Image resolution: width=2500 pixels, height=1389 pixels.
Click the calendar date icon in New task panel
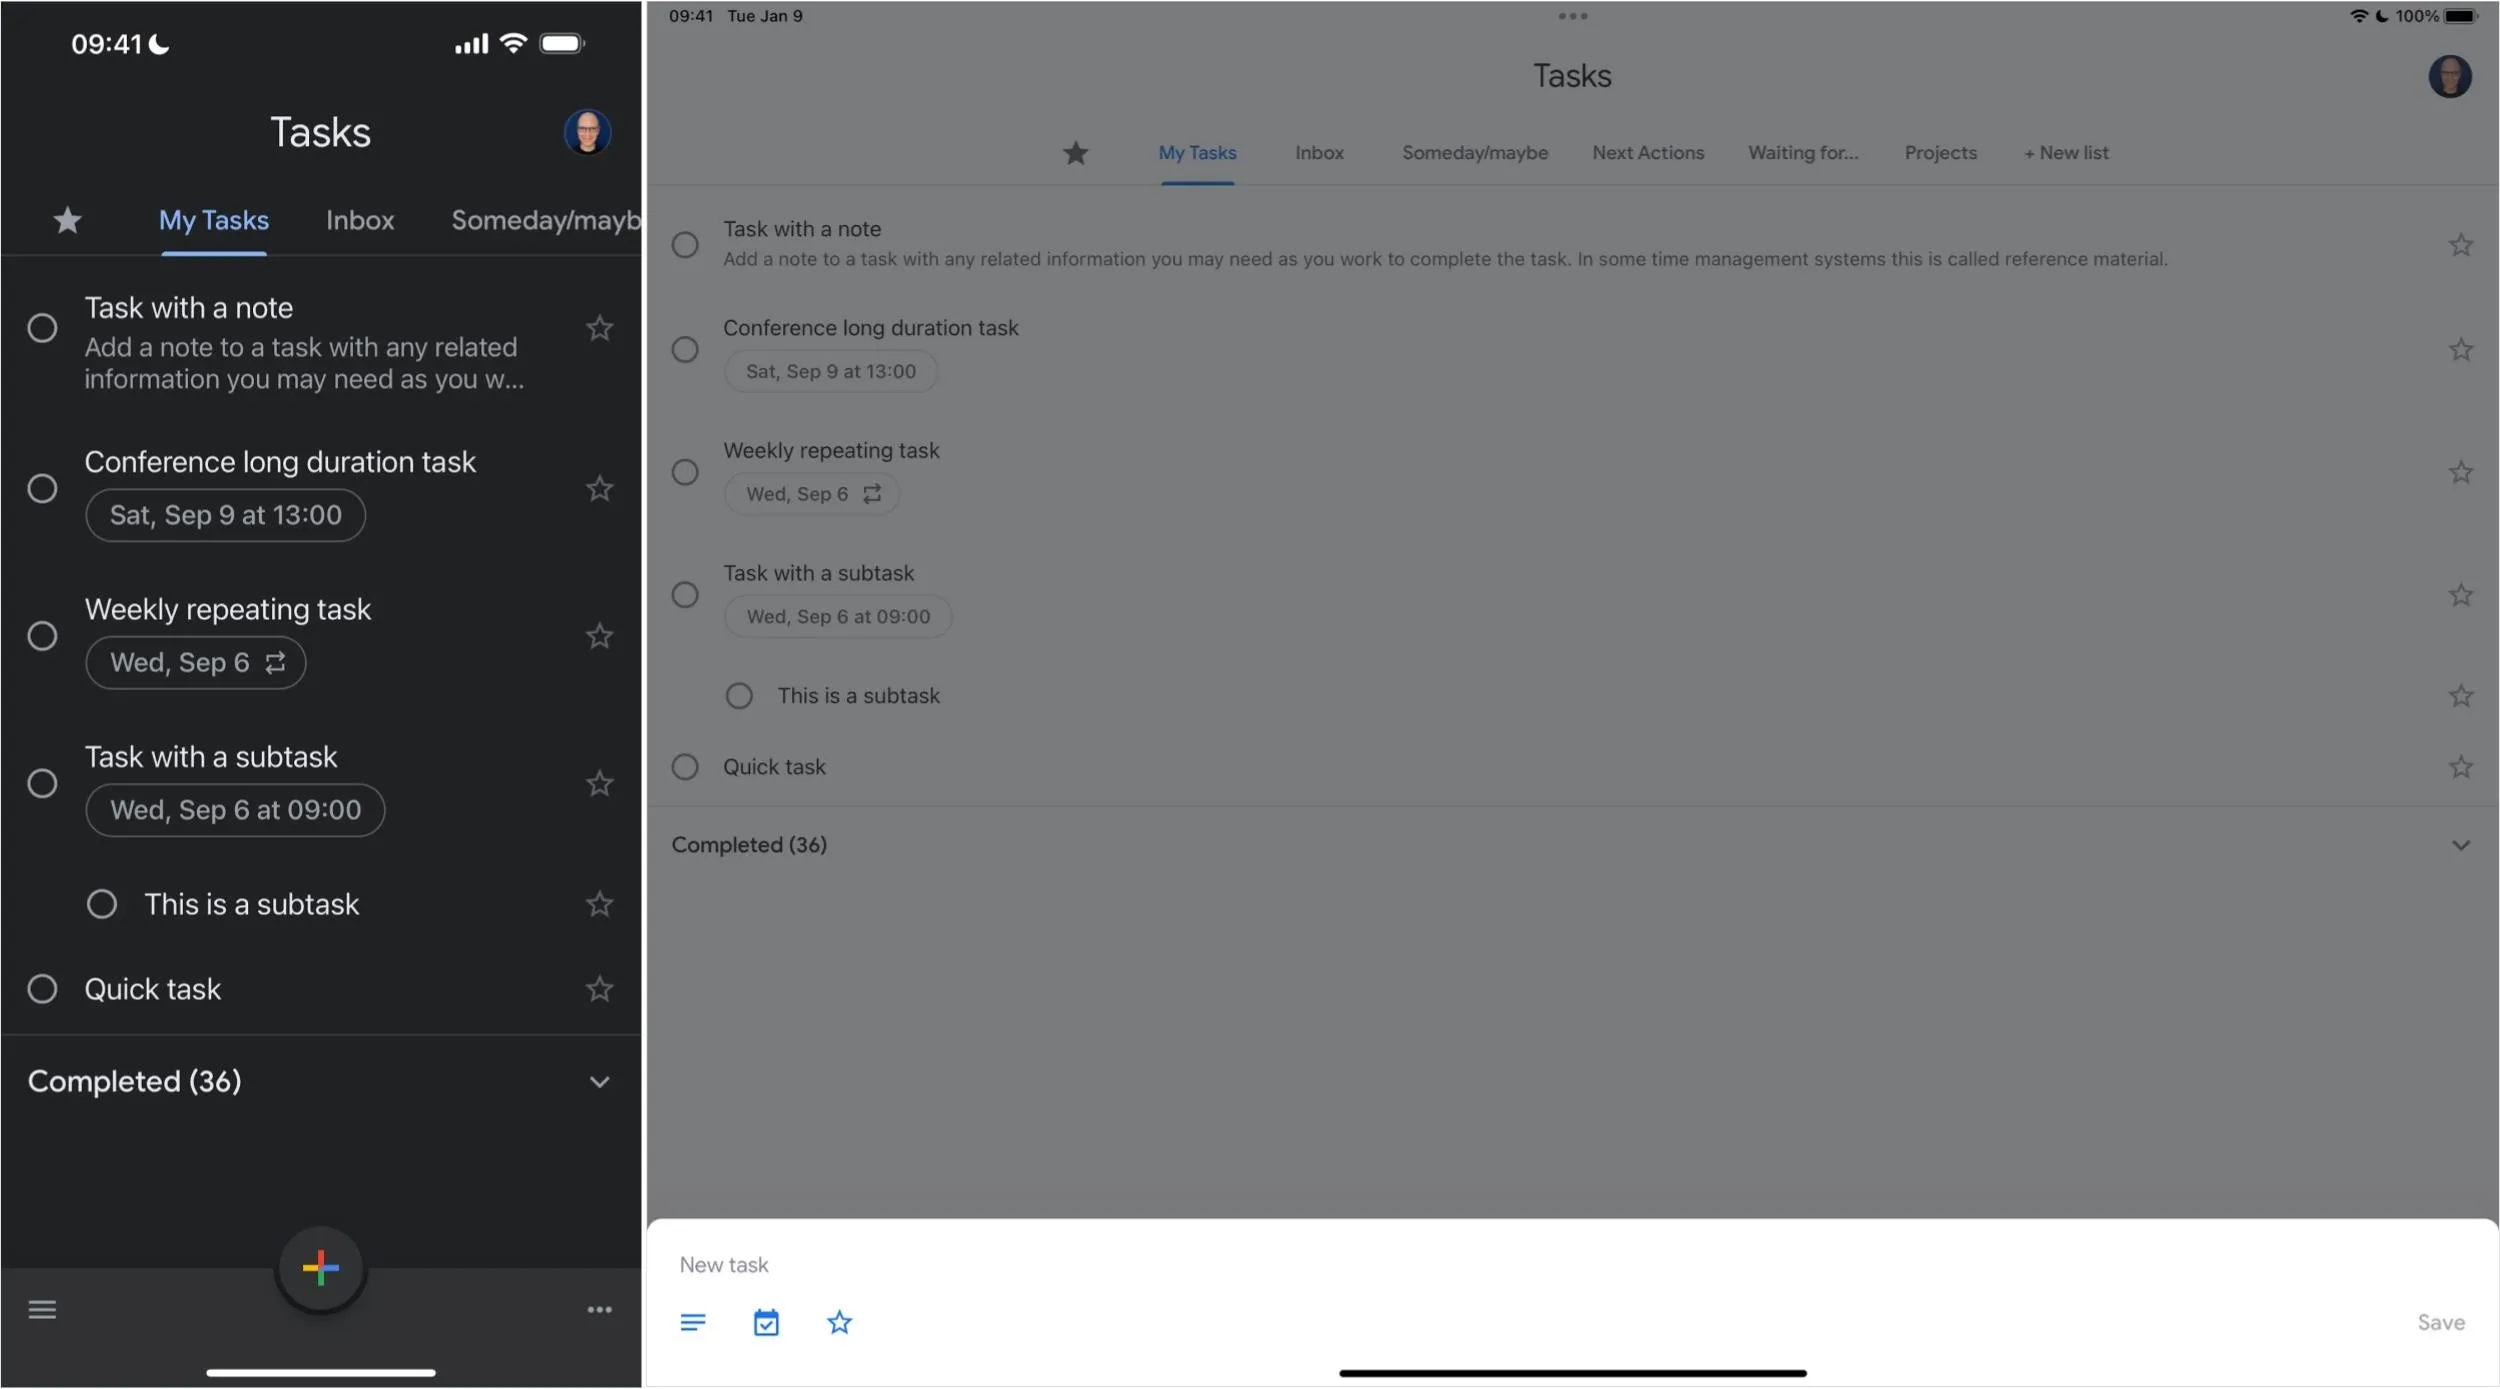click(766, 1323)
